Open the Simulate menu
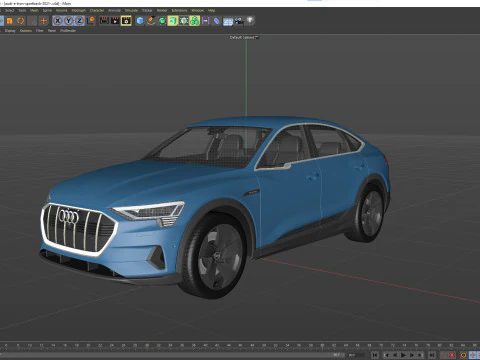This screenshot has height=360, width=480. [x=131, y=10]
